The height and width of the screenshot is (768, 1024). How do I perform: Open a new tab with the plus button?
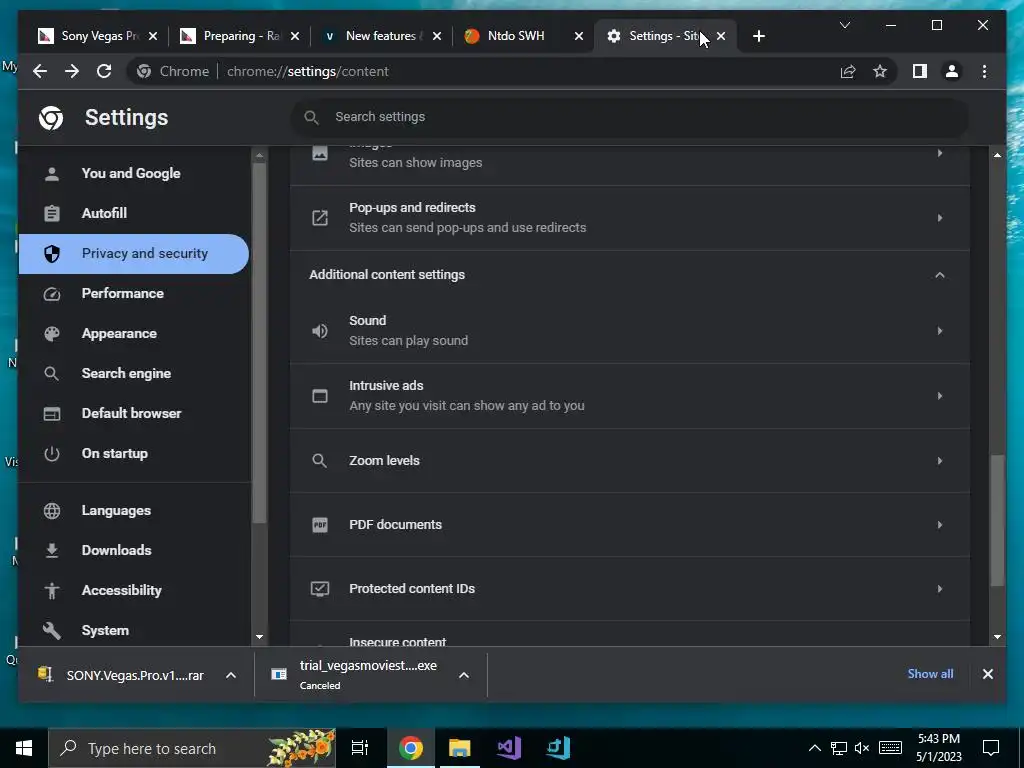pyautogui.click(x=758, y=36)
